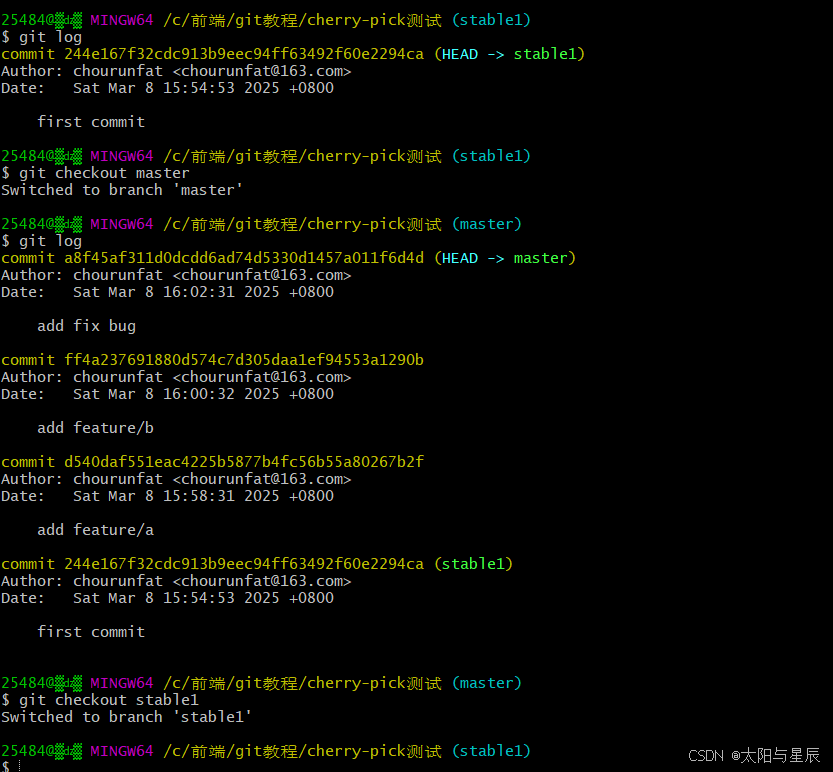Screen dimensions: 833x772
Task: Click commit hash a8f45af311d0dcdd6ad74d5330d1457a011f6d4d
Action: (x=244, y=258)
